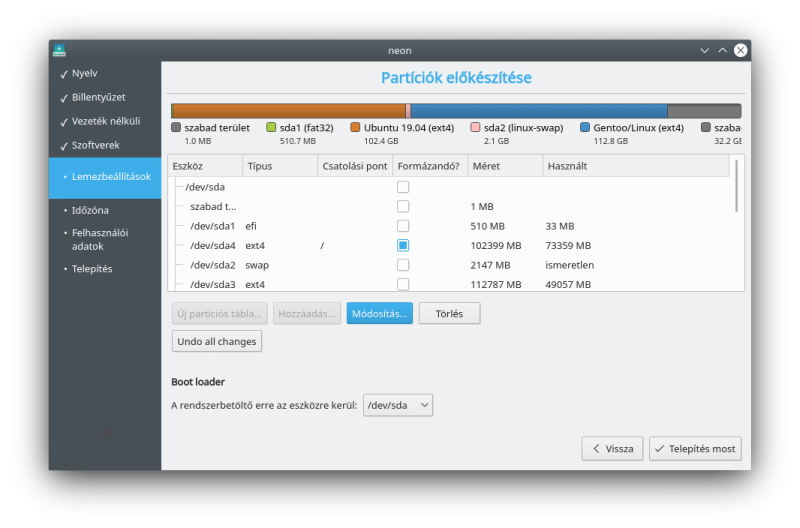Go back with the Vissza button

point(612,448)
